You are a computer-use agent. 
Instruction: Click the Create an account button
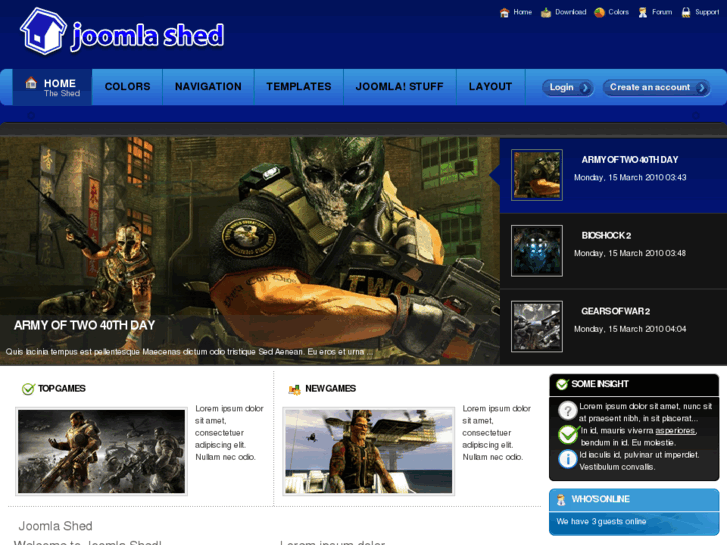657,88
